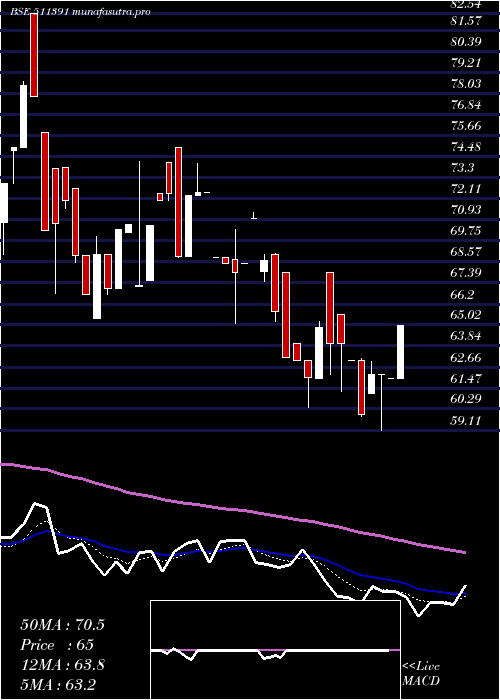500x700 pixels.
Task: Click the "<<Live MACD" label
Action: tap(421, 674)
